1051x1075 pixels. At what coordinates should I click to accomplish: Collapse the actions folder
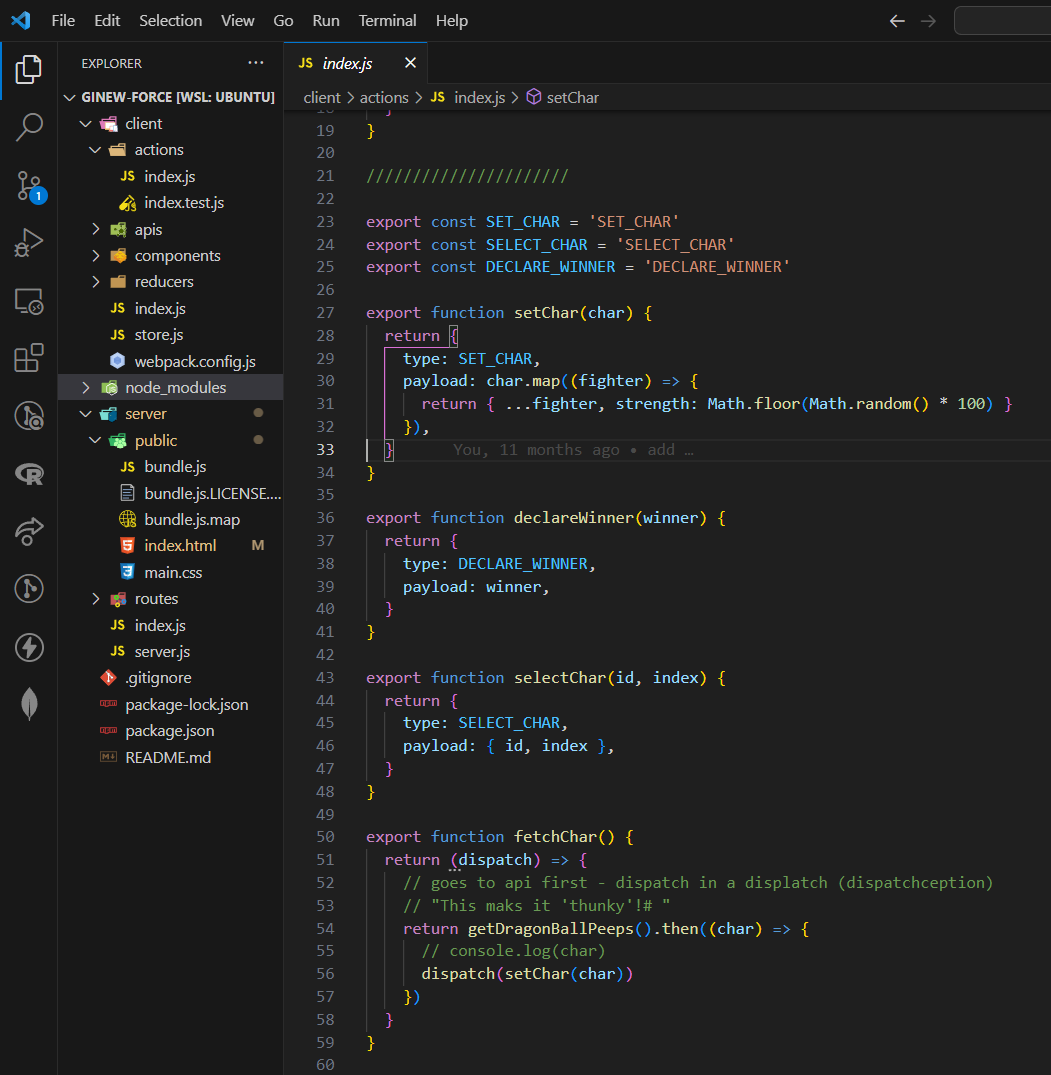95,150
